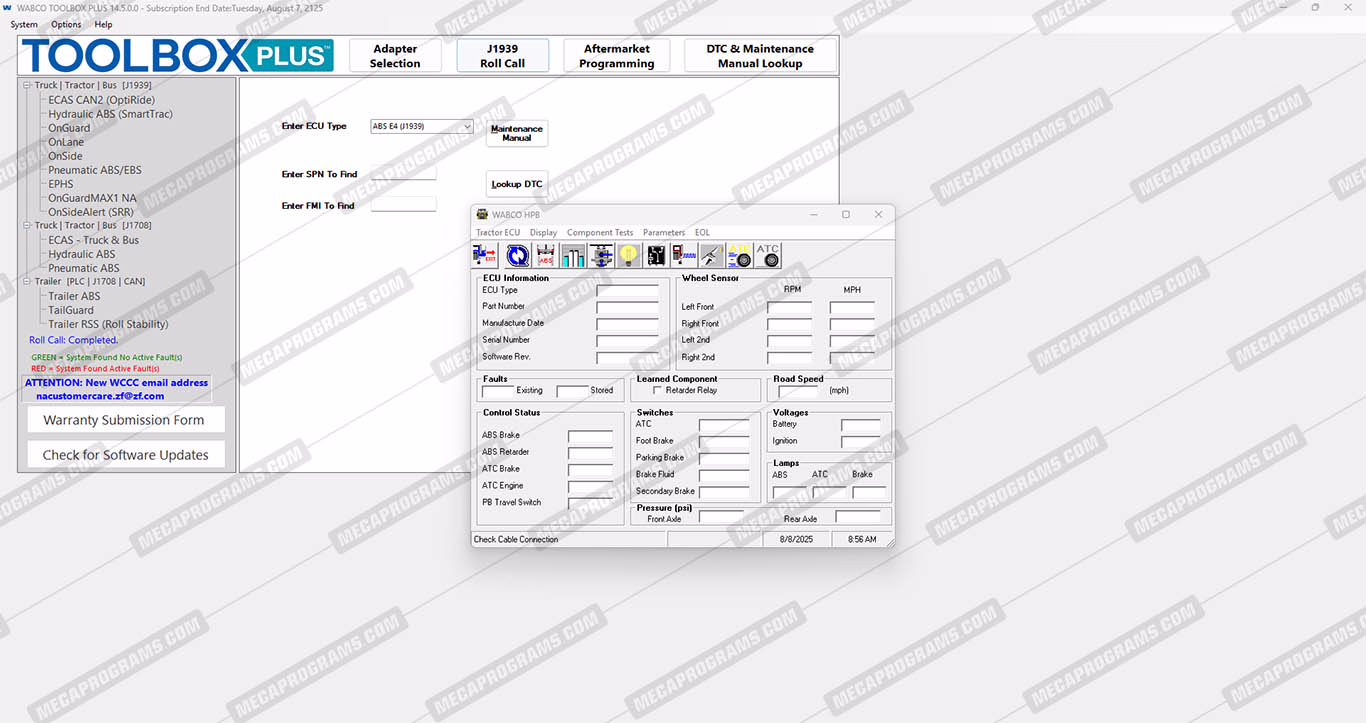This screenshot has height=723, width=1366.
Task: Click the Aftermarket Programming button
Action: 617,56
